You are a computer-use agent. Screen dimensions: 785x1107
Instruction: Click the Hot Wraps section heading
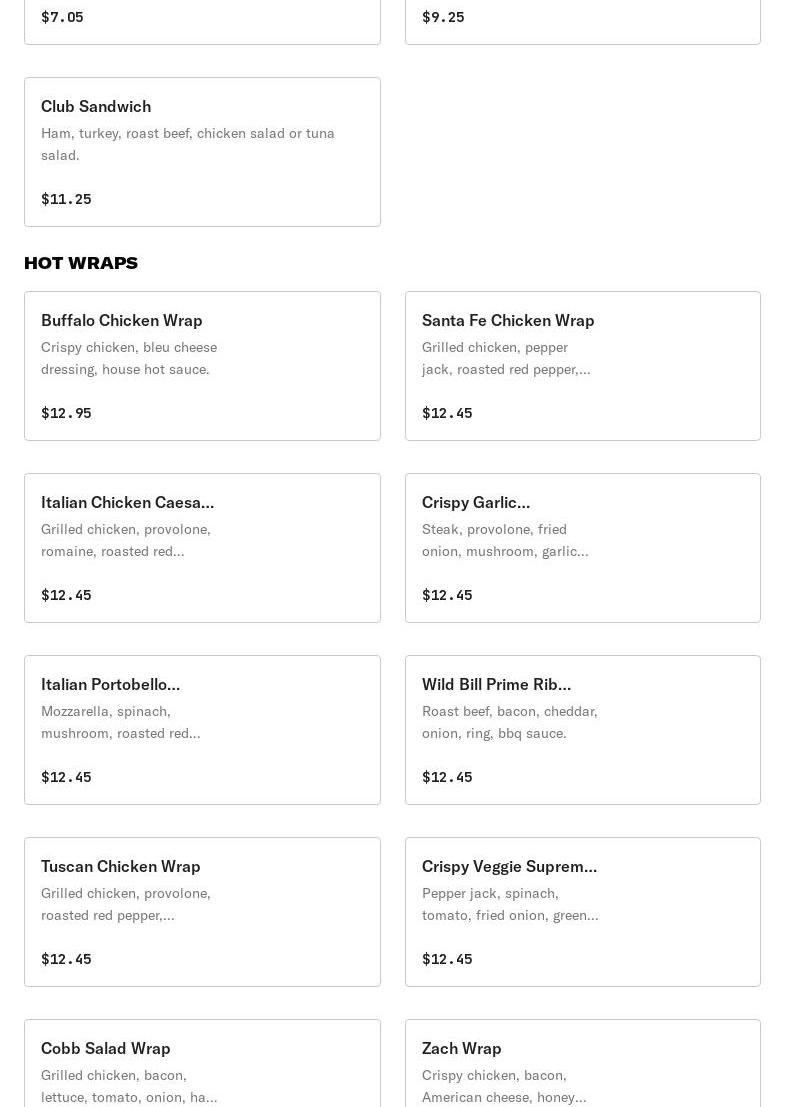pyautogui.click(x=81, y=263)
